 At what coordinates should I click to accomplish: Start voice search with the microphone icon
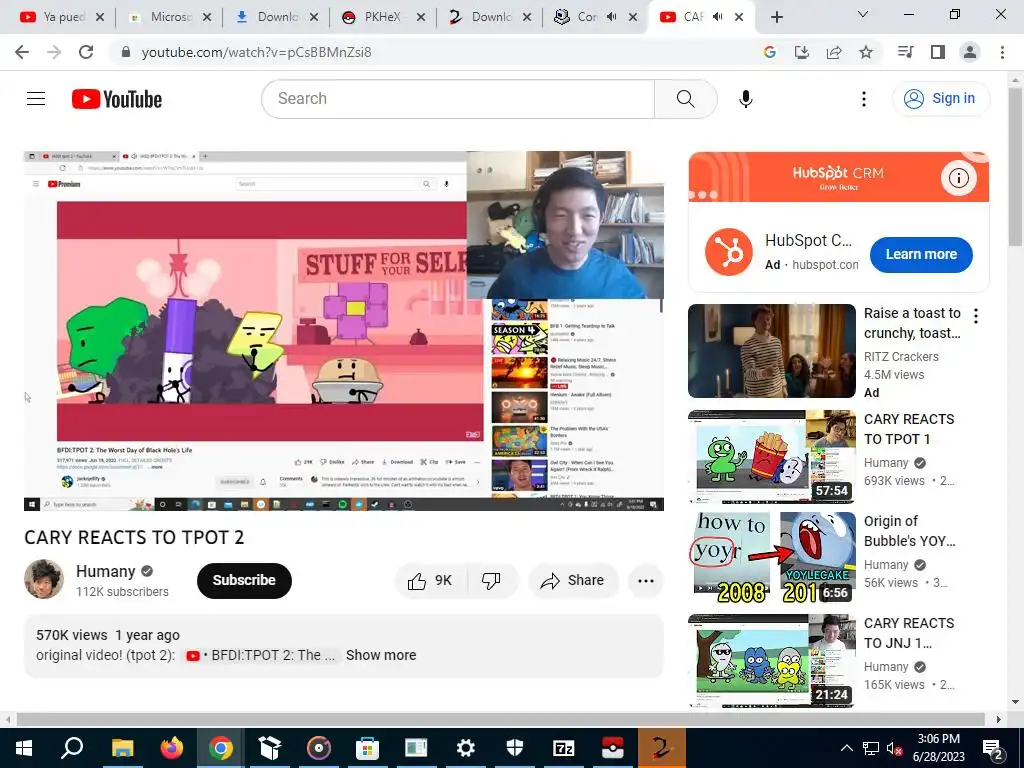(x=746, y=99)
